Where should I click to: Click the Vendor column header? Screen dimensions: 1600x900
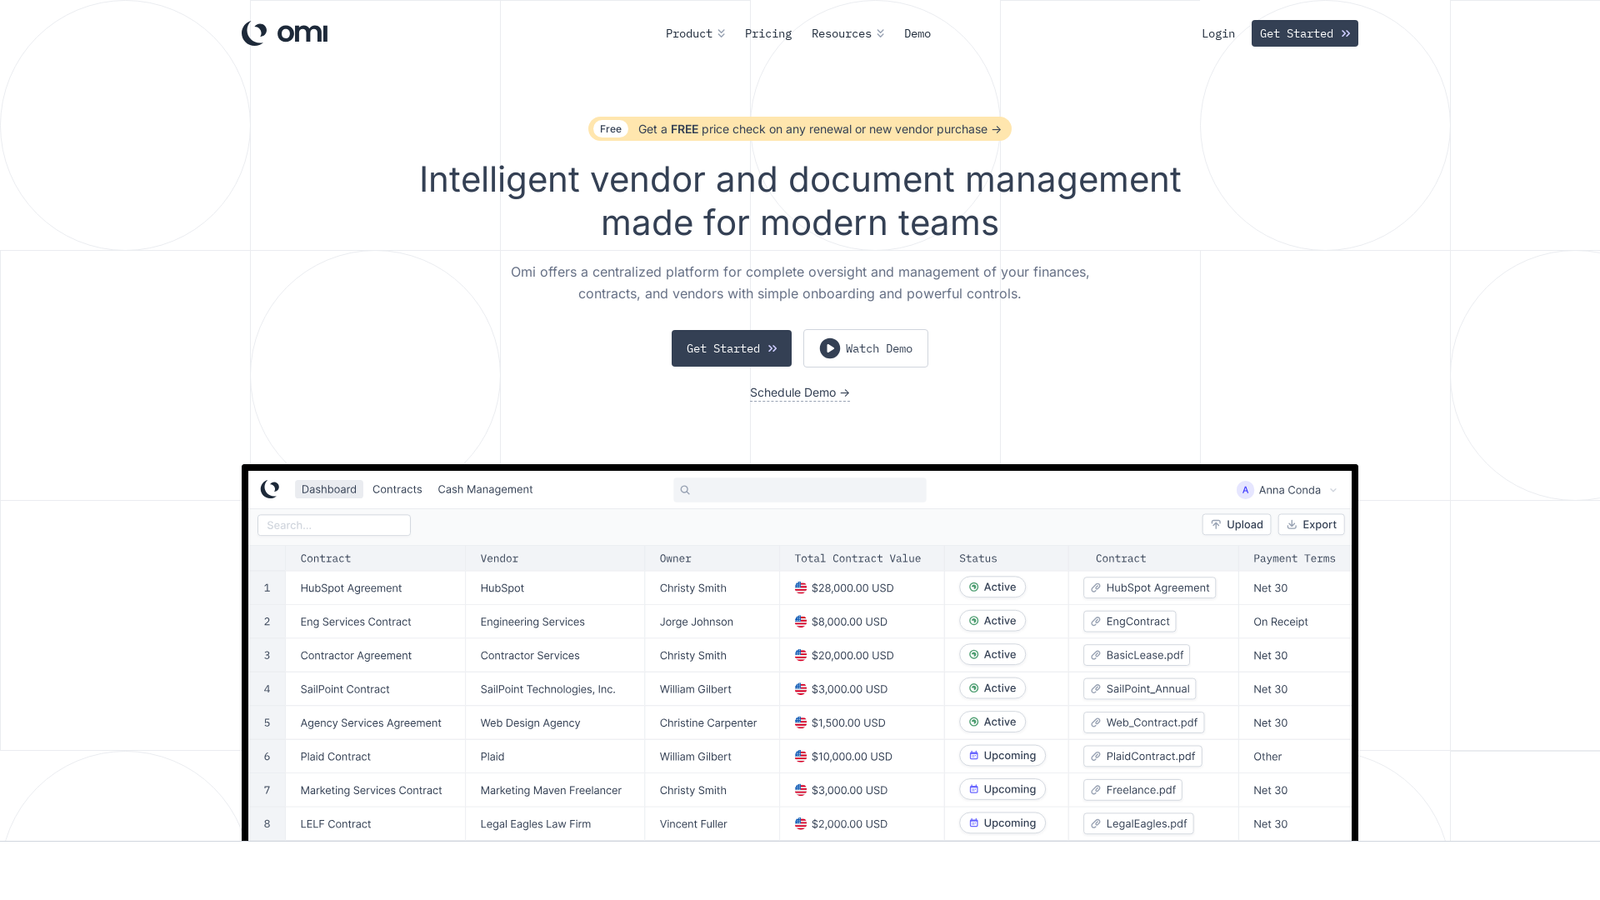pyautogui.click(x=499, y=559)
